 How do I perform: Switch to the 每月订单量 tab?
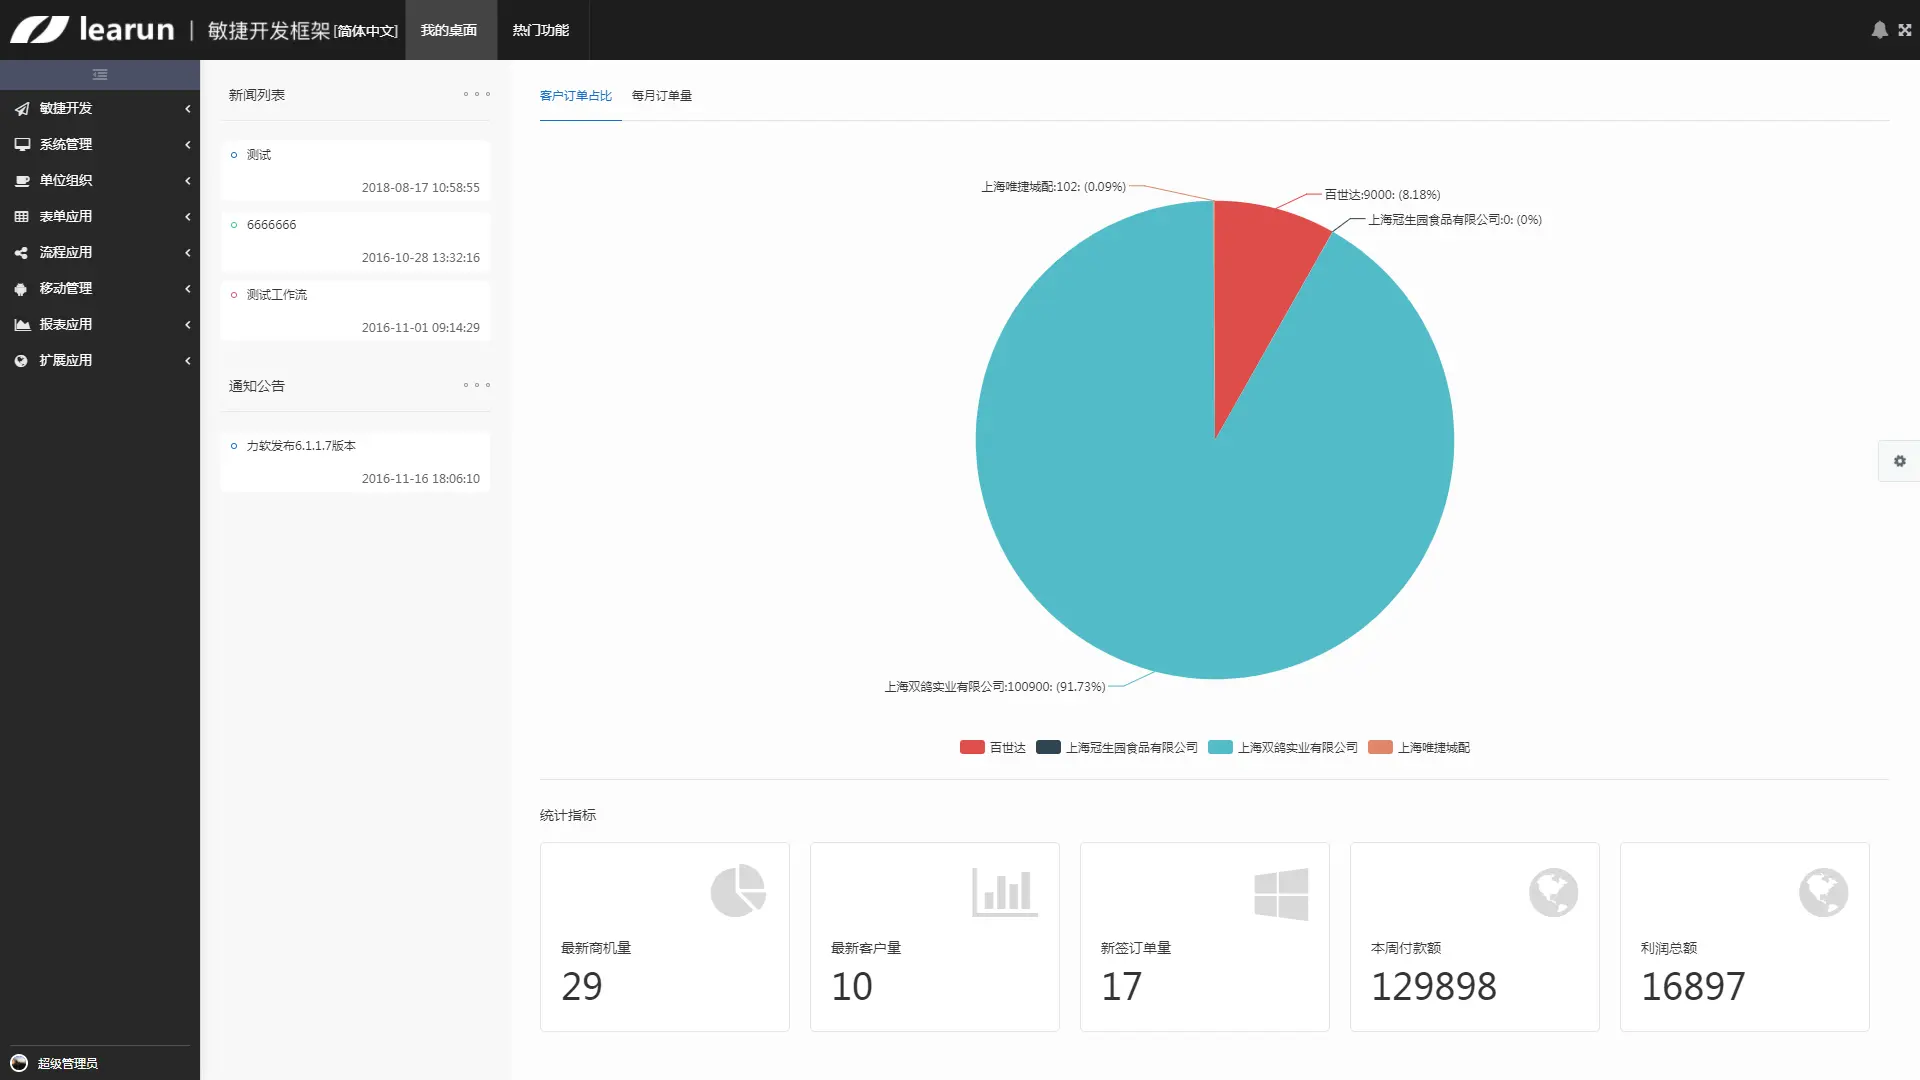(661, 96)
